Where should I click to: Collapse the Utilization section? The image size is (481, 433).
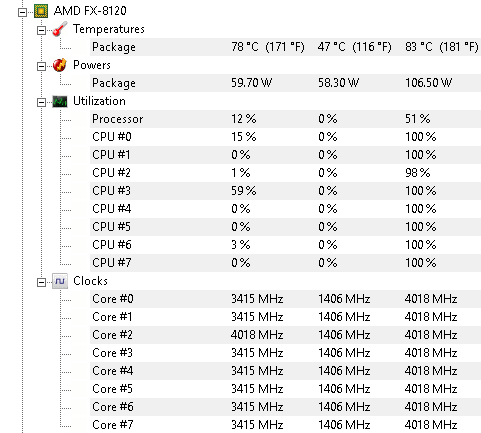(x=41, y=103)
